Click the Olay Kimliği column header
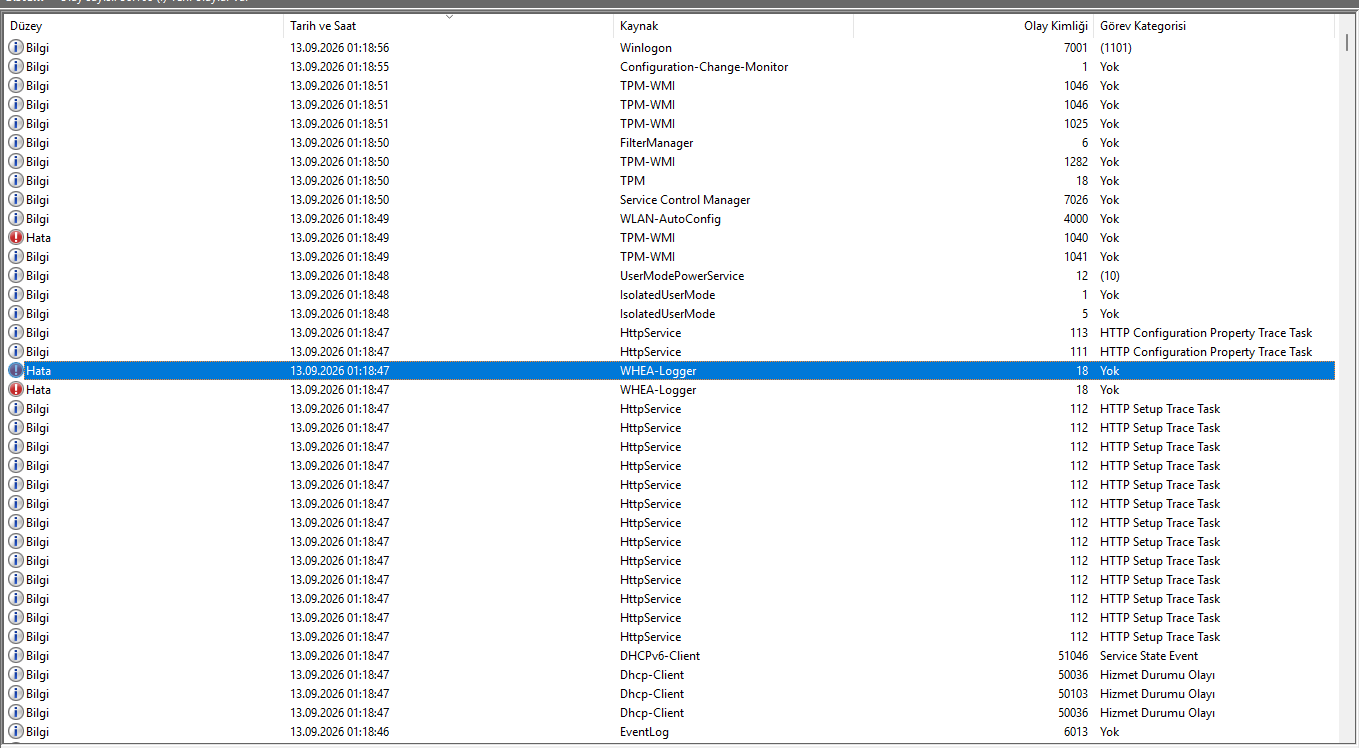1360x748 pixels. coord(974,26)
